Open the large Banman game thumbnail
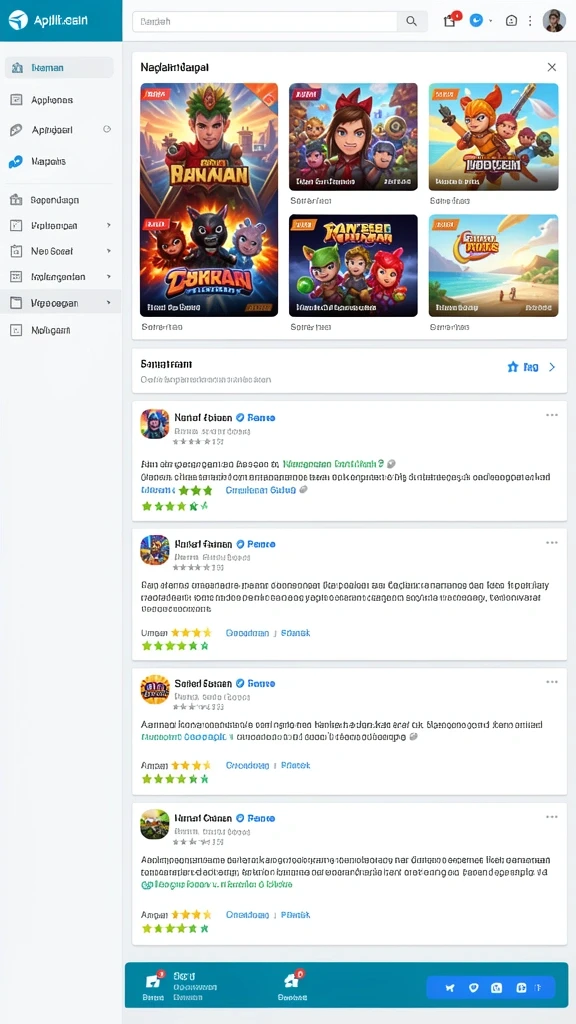 [209, 200]
